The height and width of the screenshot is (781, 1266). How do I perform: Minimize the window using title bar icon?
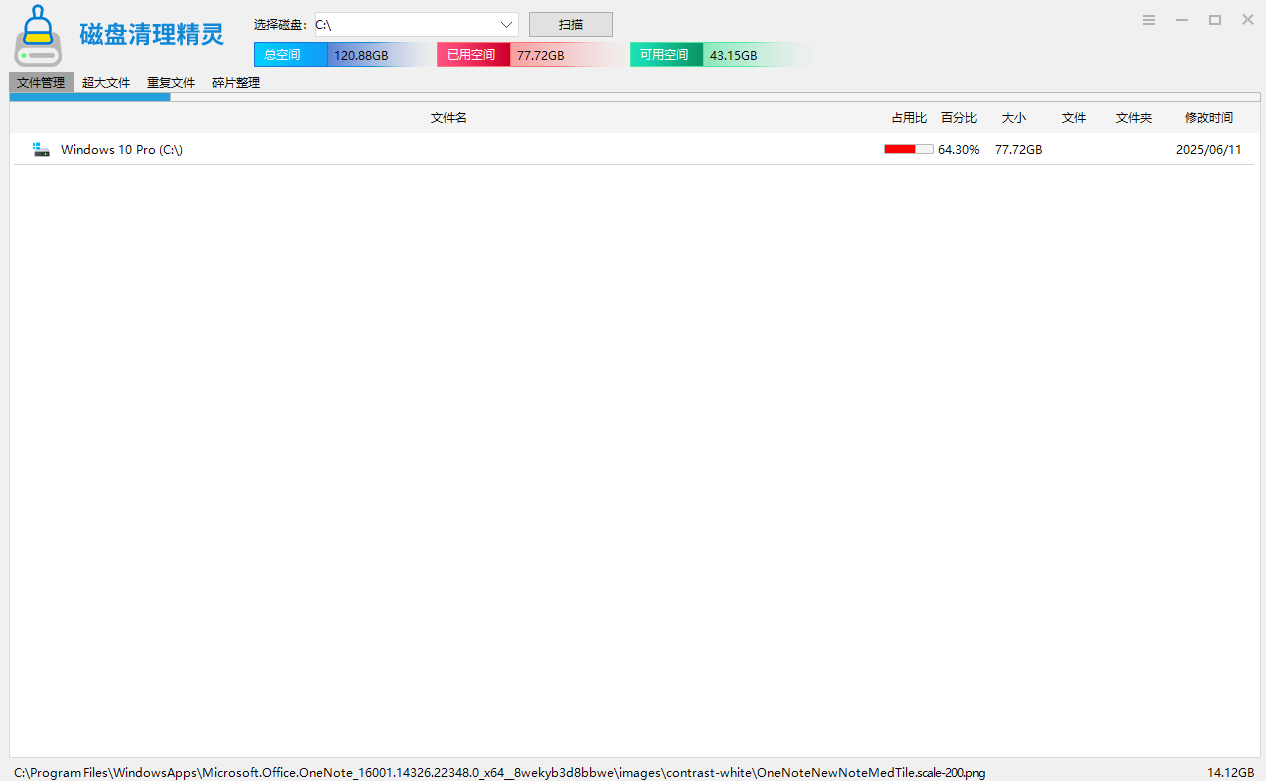(x=1182, y=20)
